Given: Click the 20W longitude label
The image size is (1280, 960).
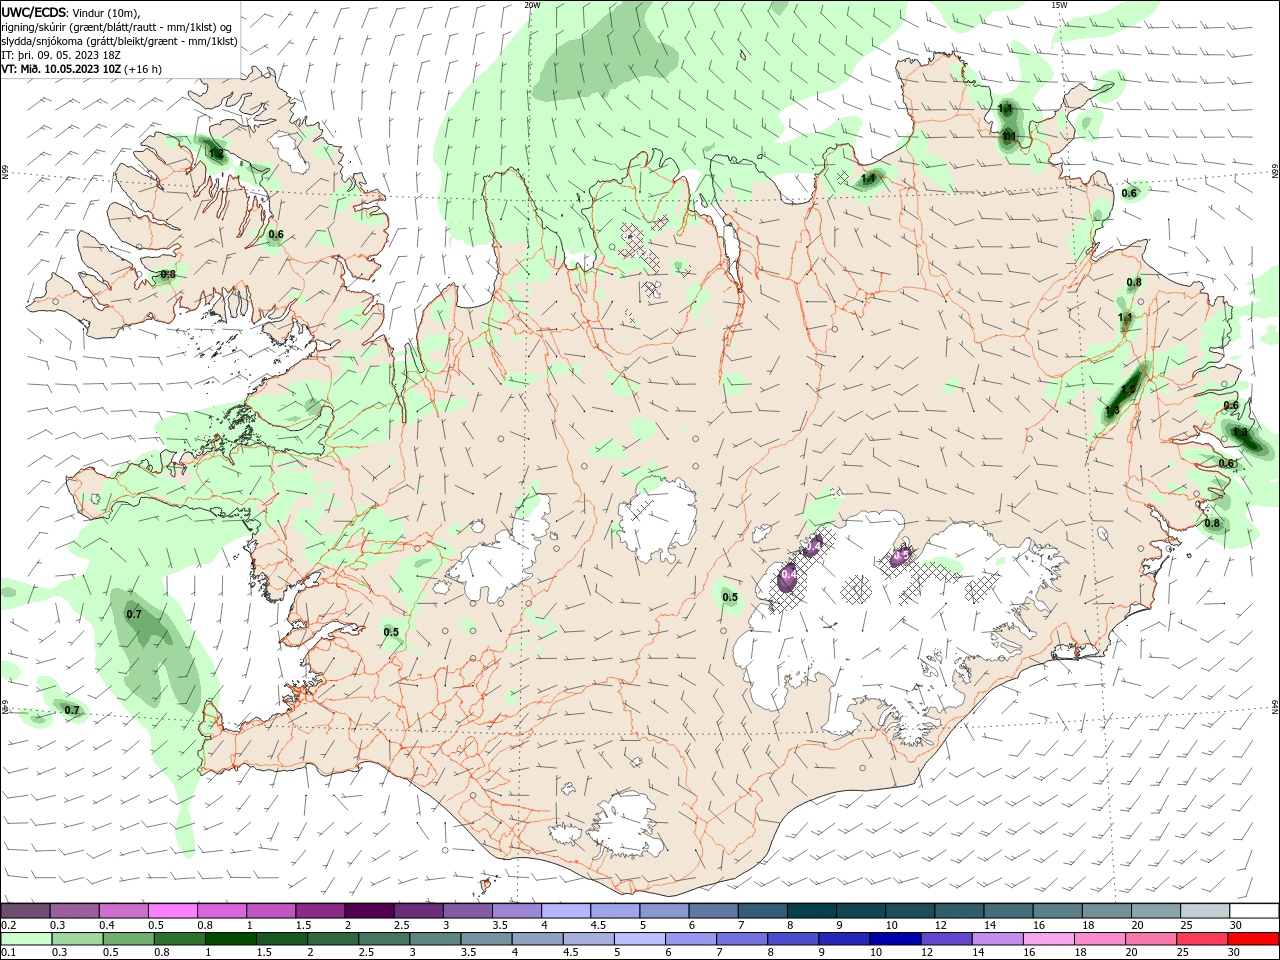Looking at the screenshot, I should coord(532,5).
